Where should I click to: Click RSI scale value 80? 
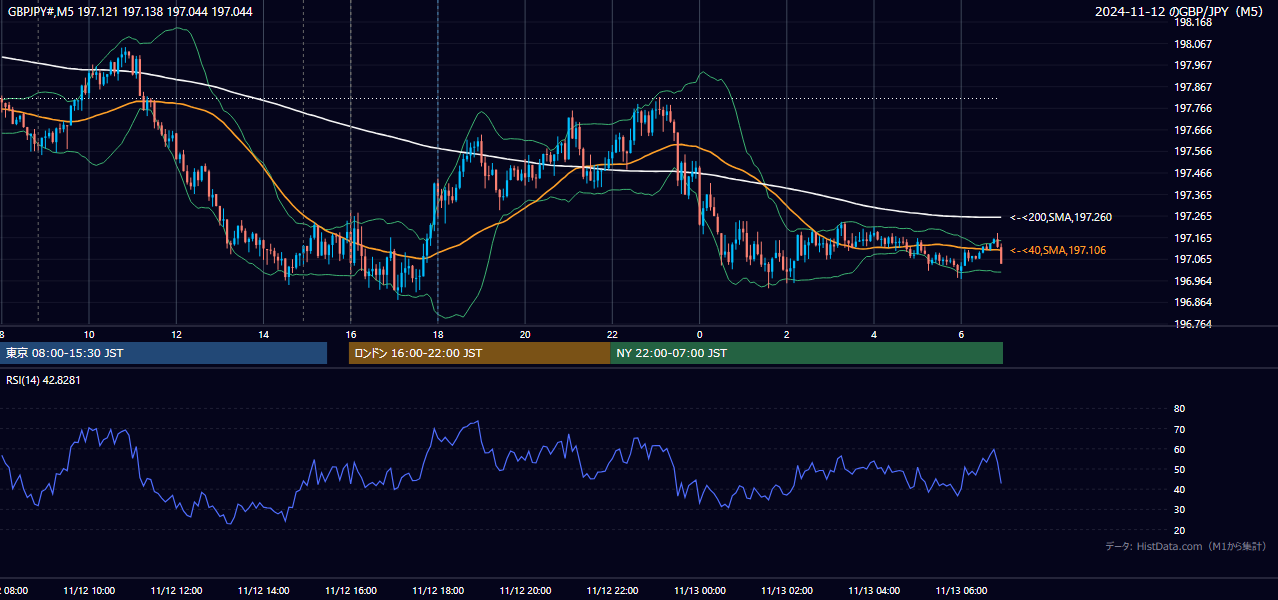1179,409
